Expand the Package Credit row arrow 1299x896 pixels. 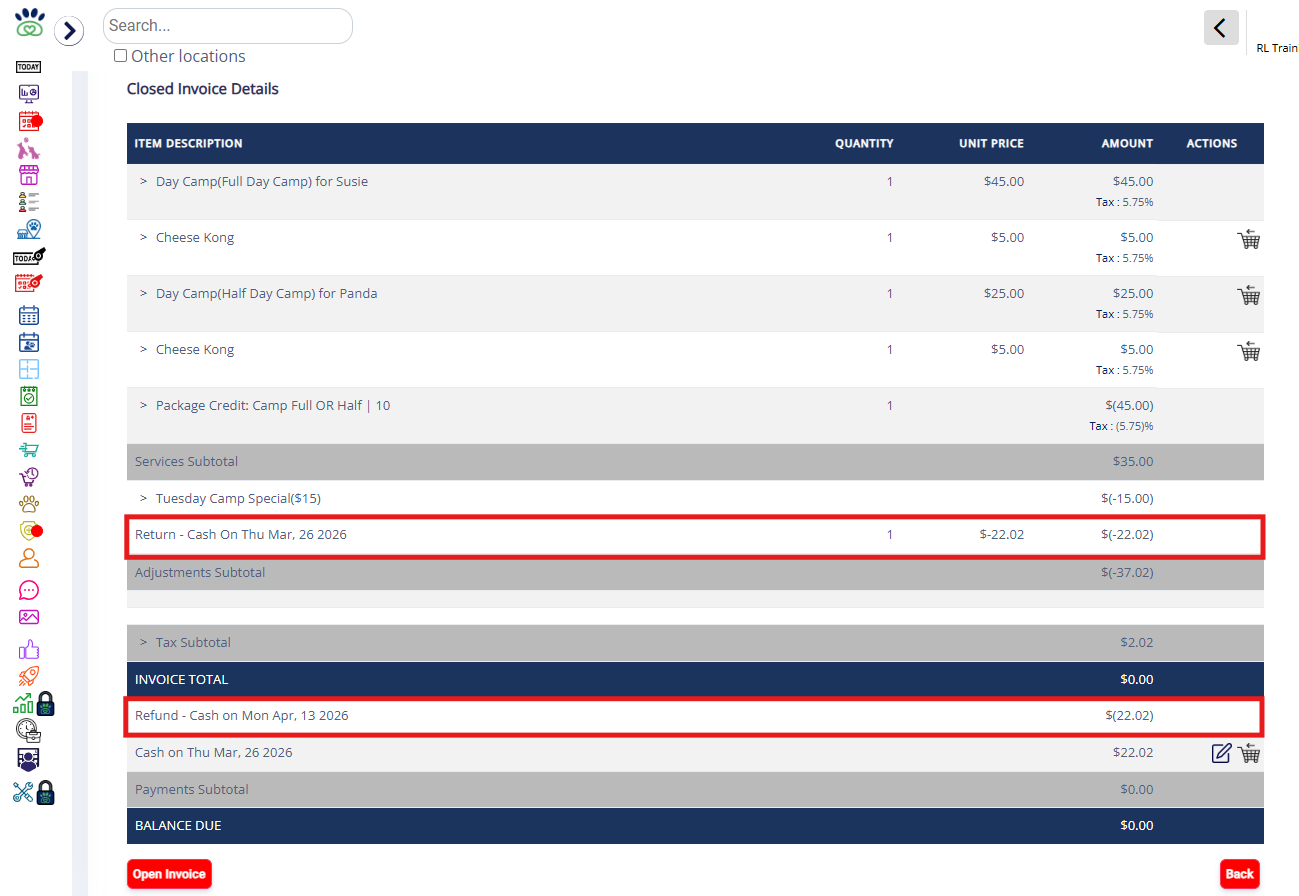click(143, 406)
